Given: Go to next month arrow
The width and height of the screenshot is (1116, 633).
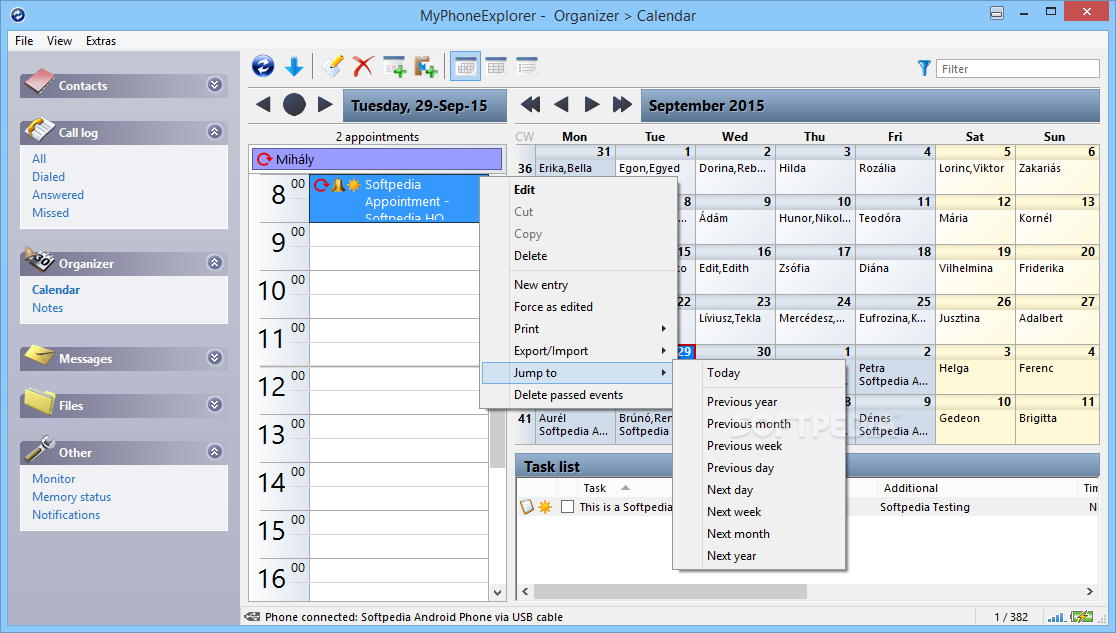Looking at the screenshot, I should click(x=591, y=105).
